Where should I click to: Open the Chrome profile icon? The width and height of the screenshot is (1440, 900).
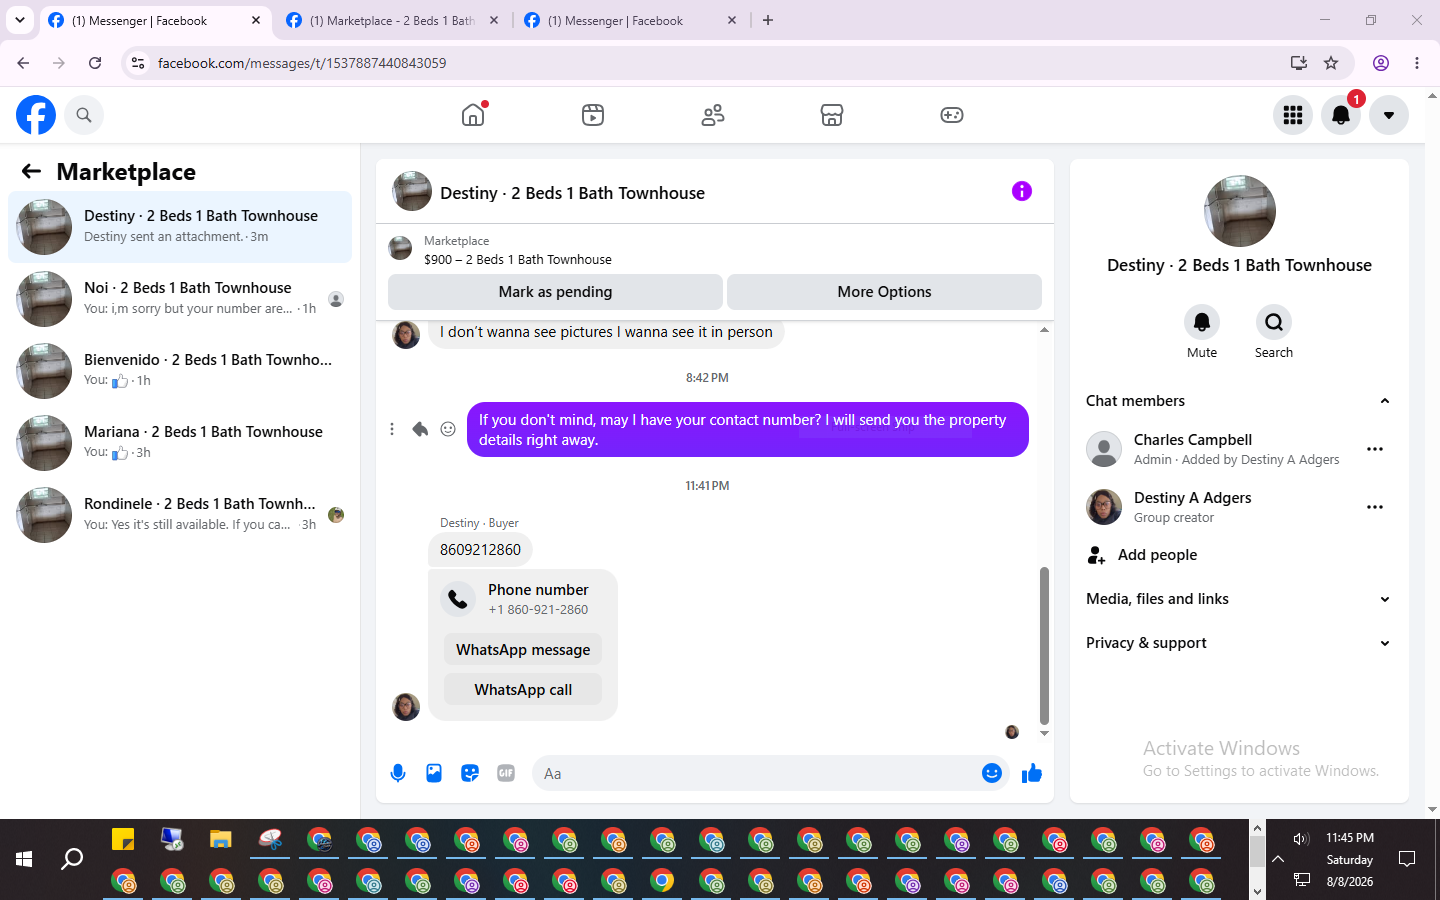pos(1381,63)
